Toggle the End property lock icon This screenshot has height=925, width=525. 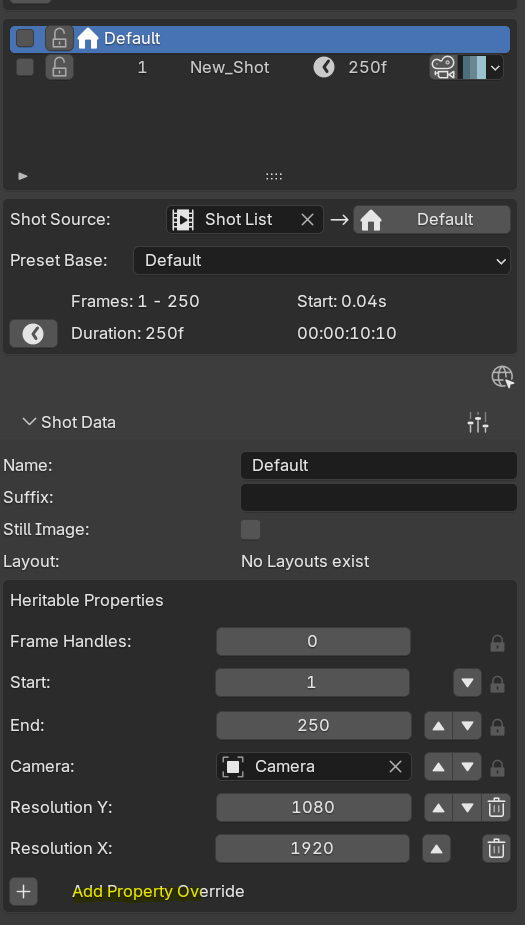(497, 727)
